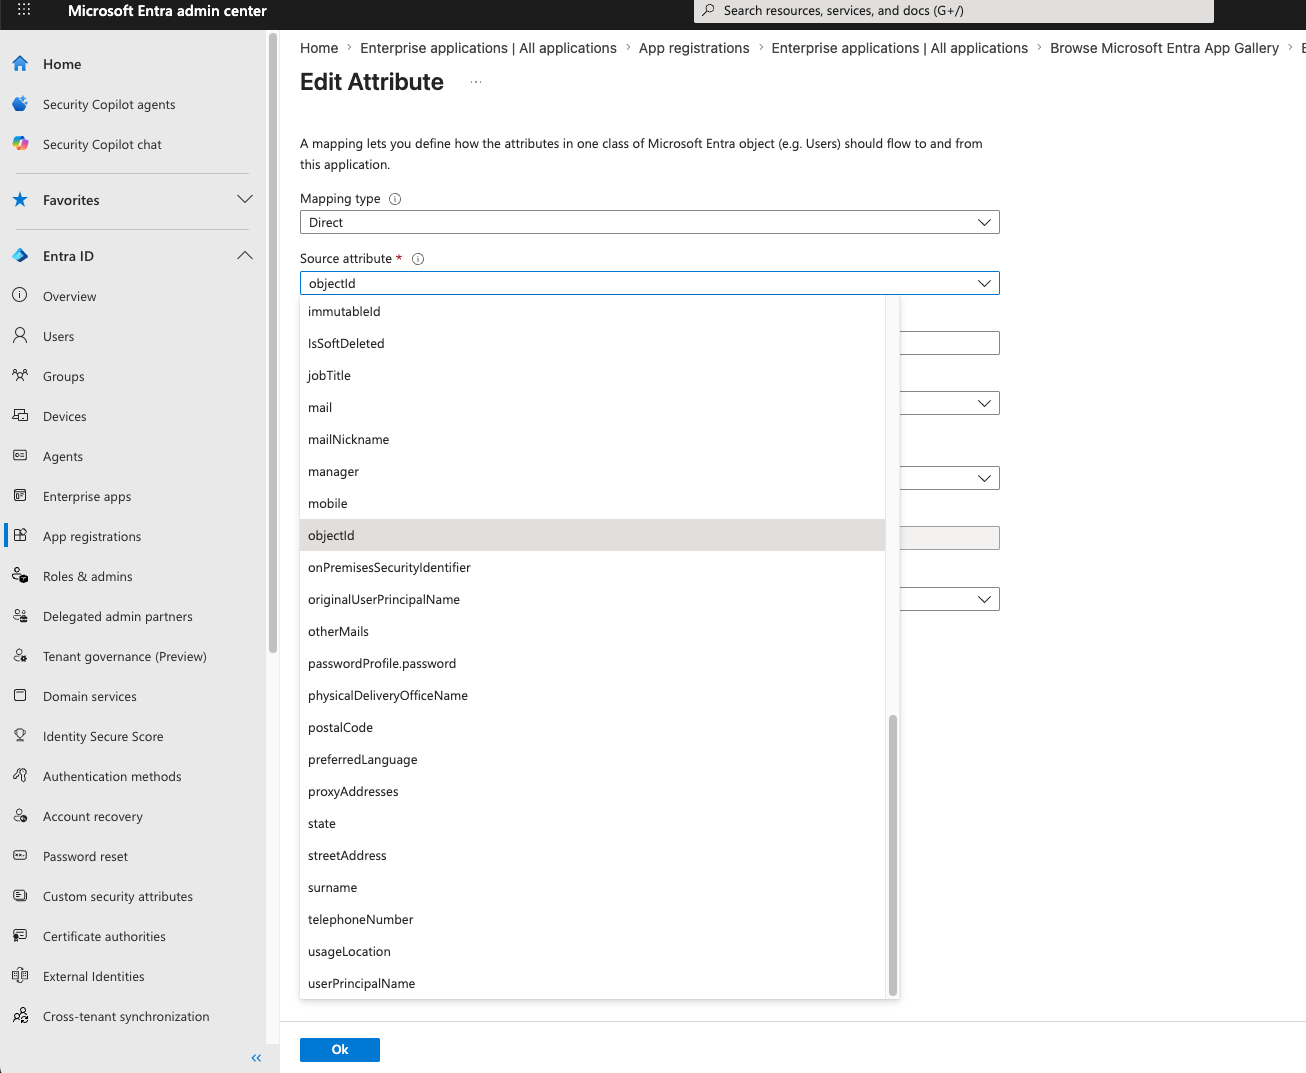1306x1073 pixels.
Task: Click the Password reset icon
Action: point(20,856)
